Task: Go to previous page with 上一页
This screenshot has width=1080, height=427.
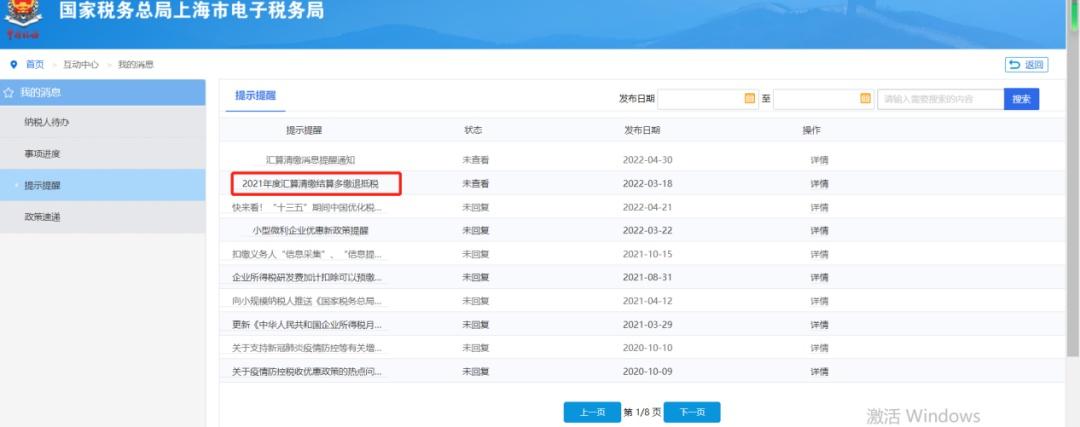Action: pos(592,412)
